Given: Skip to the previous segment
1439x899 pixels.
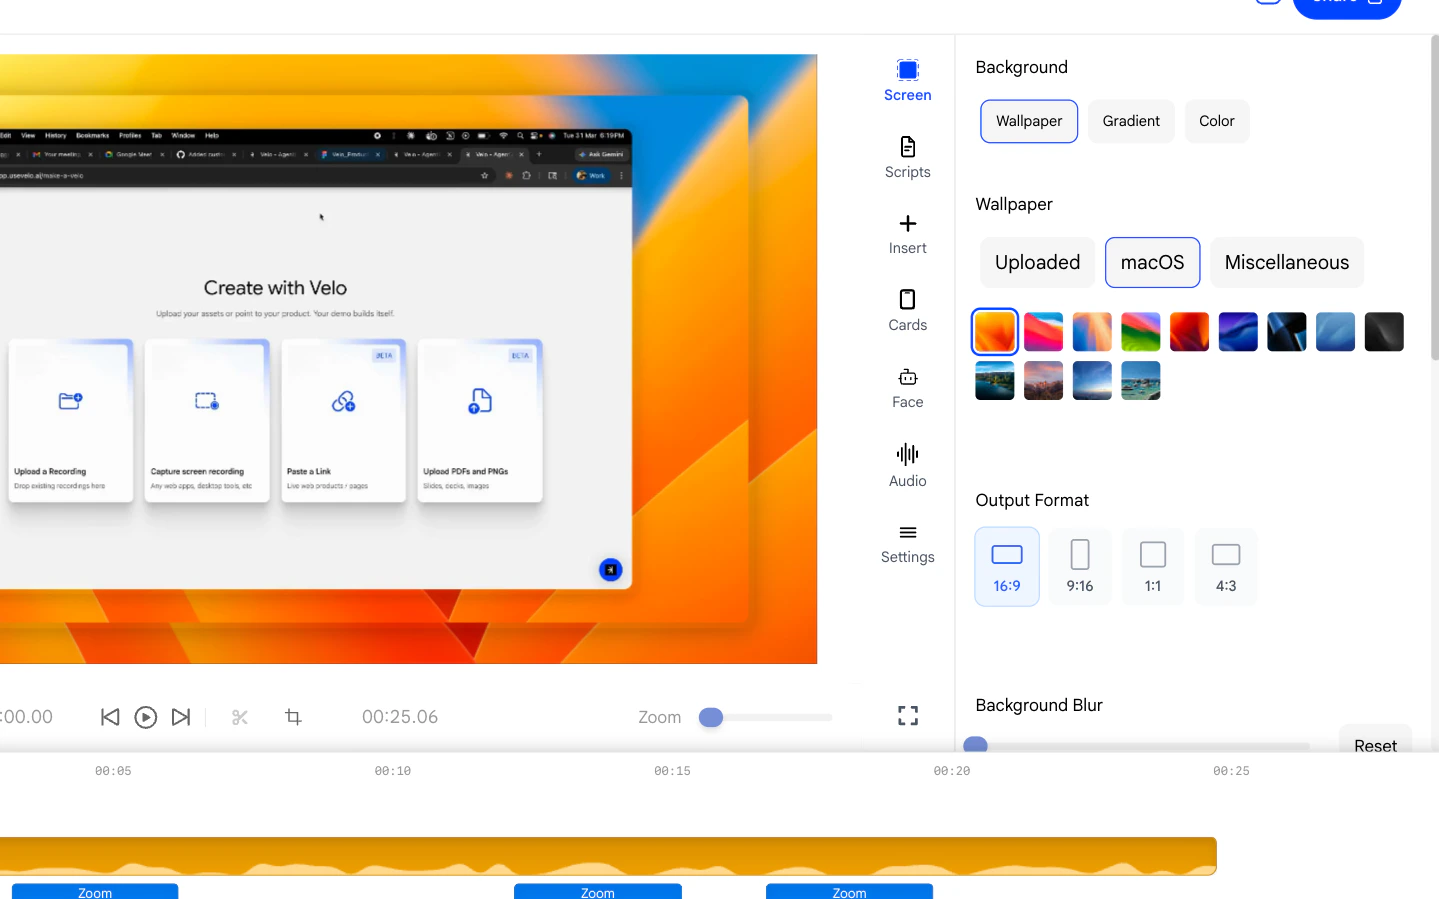Looking at the screenshot, I should (x=110, y=717).
